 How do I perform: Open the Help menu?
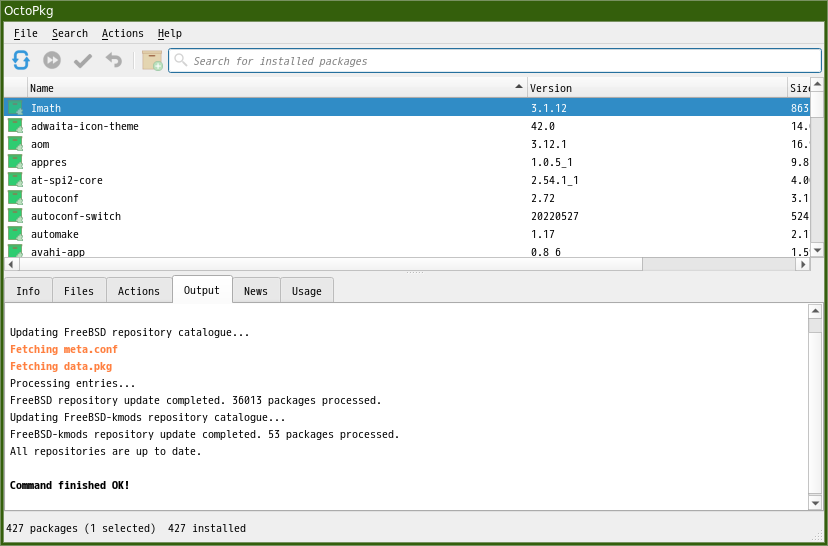pyautogui.click(x=170, y=33)
